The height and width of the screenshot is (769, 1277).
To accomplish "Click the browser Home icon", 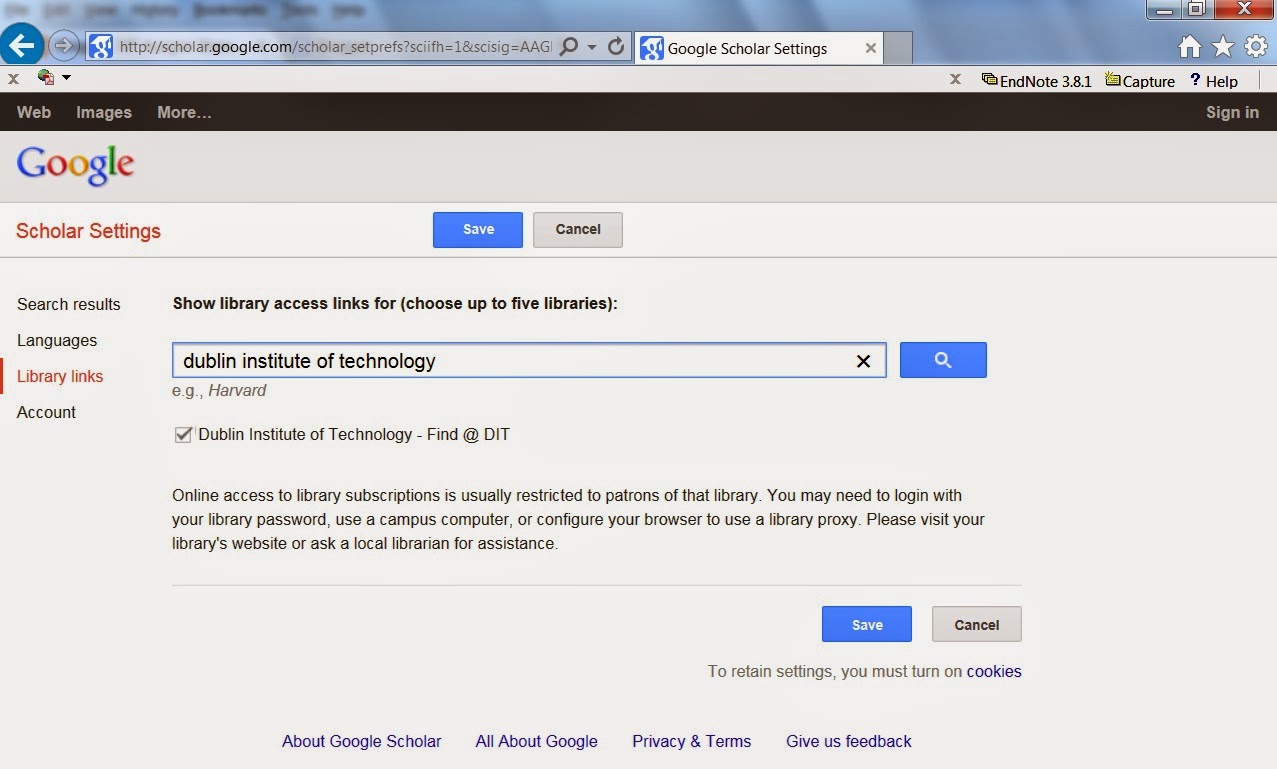I will [x=1190, y=47].
